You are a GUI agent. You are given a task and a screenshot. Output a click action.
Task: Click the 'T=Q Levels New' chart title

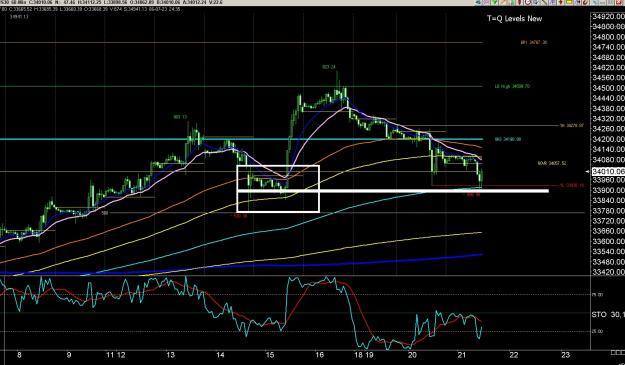pos(514,18)
